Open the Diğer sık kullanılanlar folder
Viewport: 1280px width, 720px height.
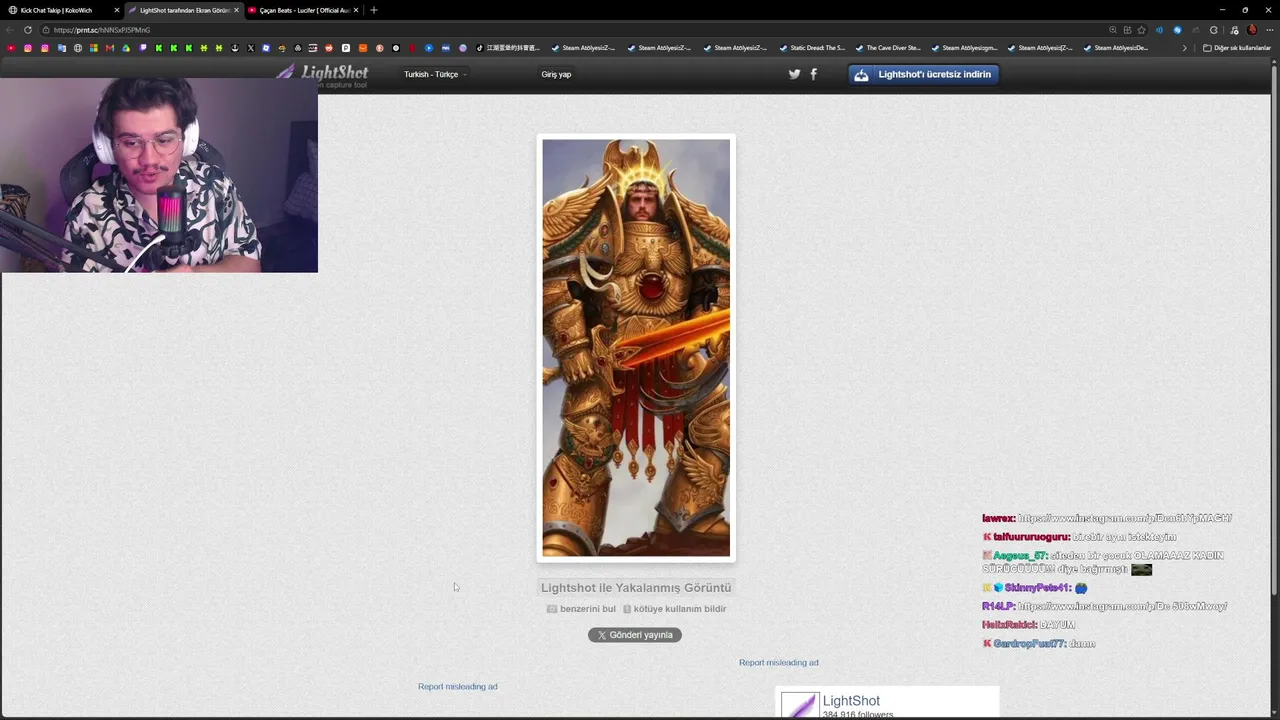(x=1237, y=48)
